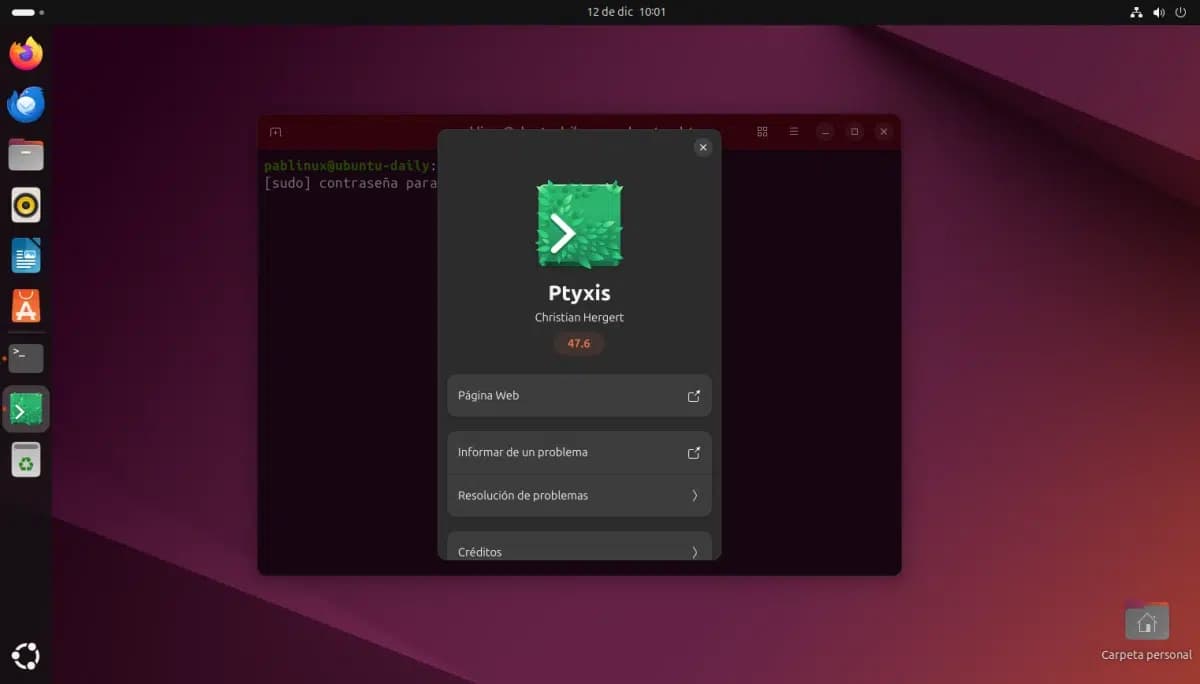
Task: Expand chevron next to Créditos
Action: click(695, 552)
